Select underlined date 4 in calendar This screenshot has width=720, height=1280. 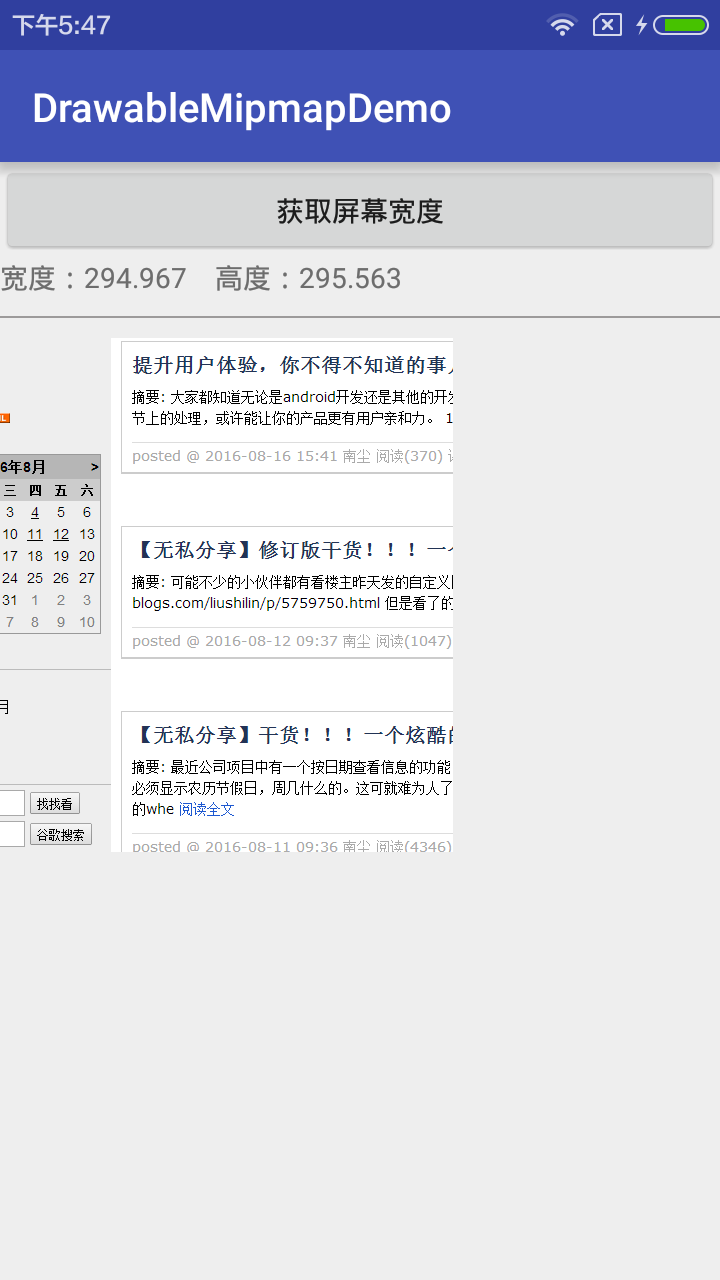(x=35, y=512)
